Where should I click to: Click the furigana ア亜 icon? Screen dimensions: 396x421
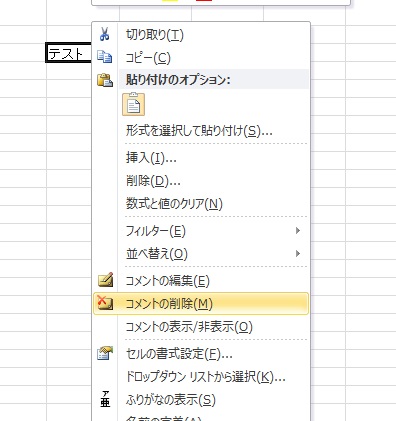(x=105, y=399)
